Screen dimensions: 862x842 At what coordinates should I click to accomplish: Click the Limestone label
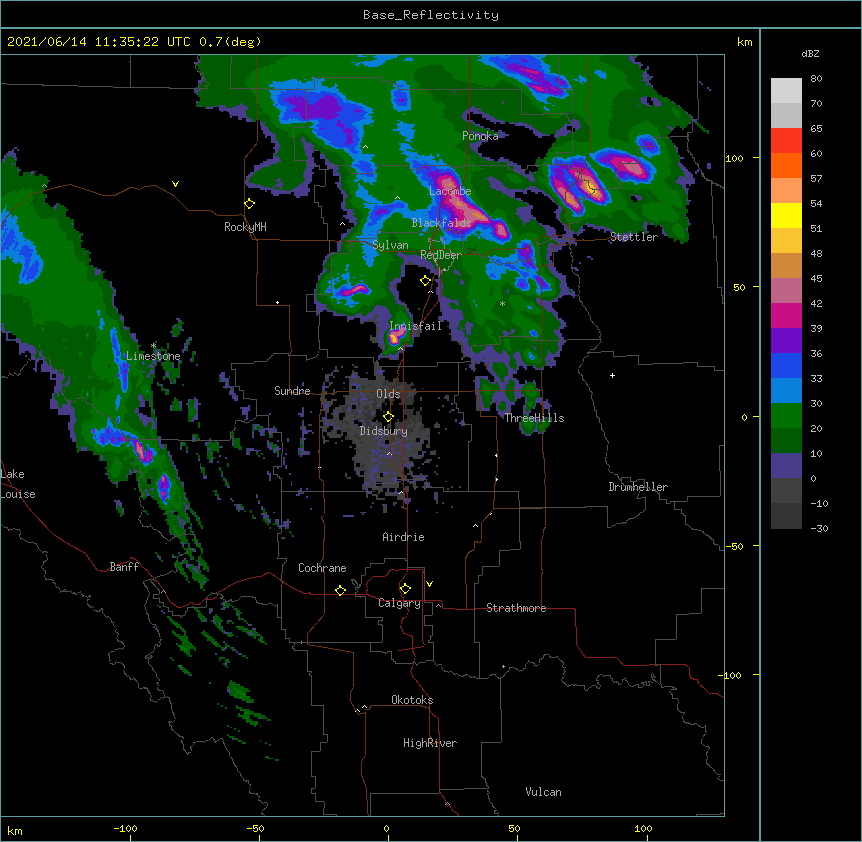click(x=153, y=356)
